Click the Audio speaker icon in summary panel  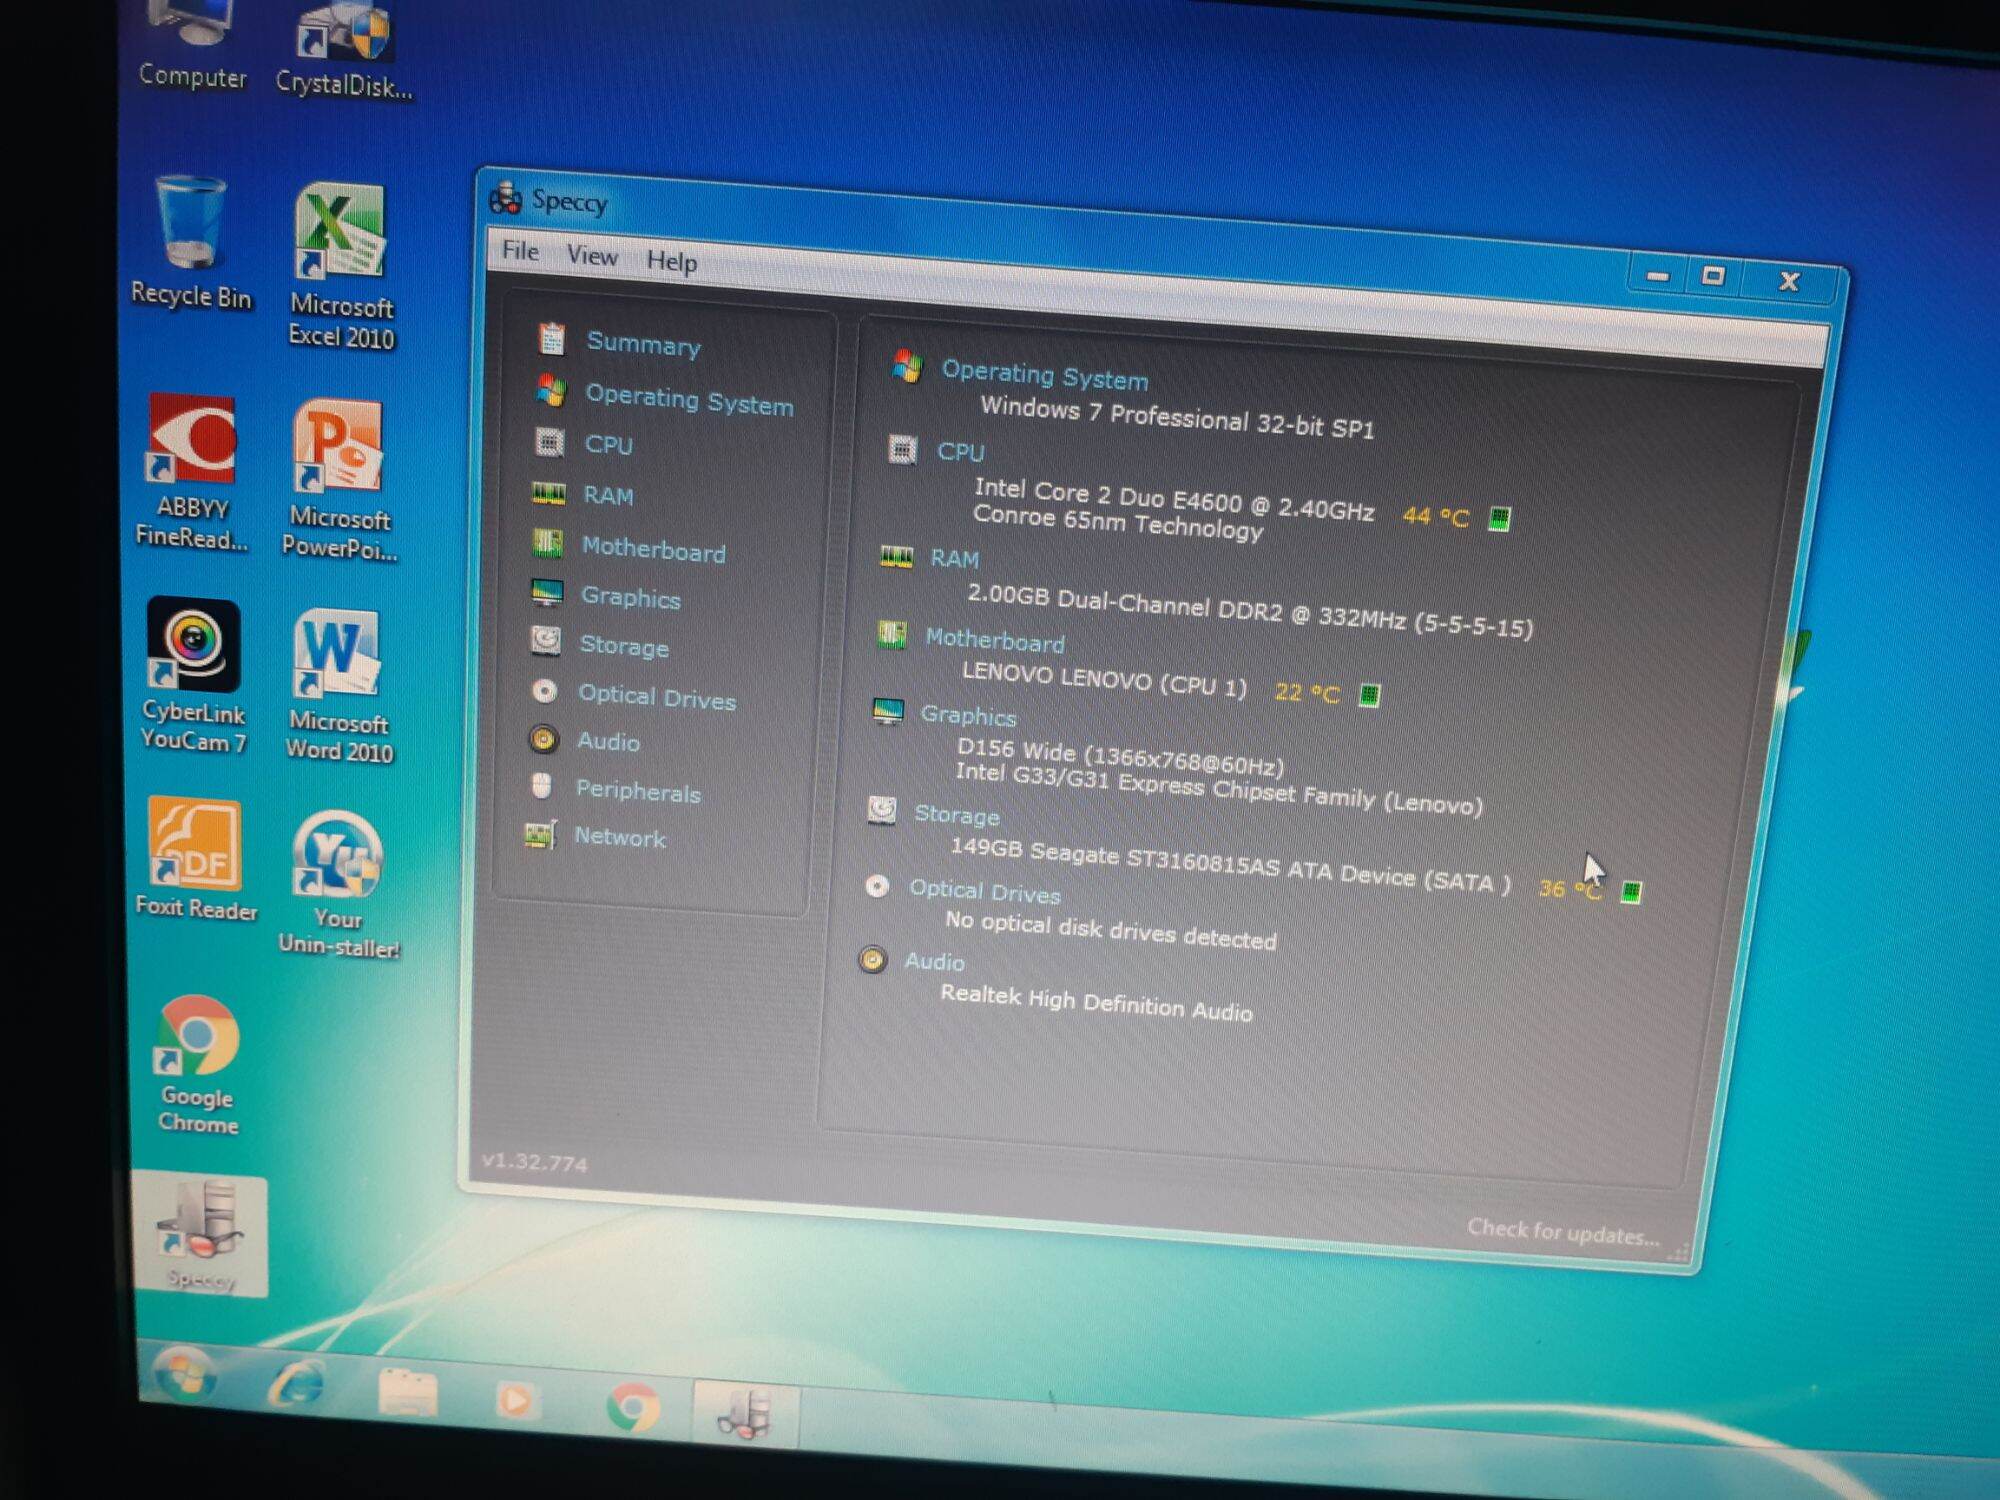coord(873,960)
